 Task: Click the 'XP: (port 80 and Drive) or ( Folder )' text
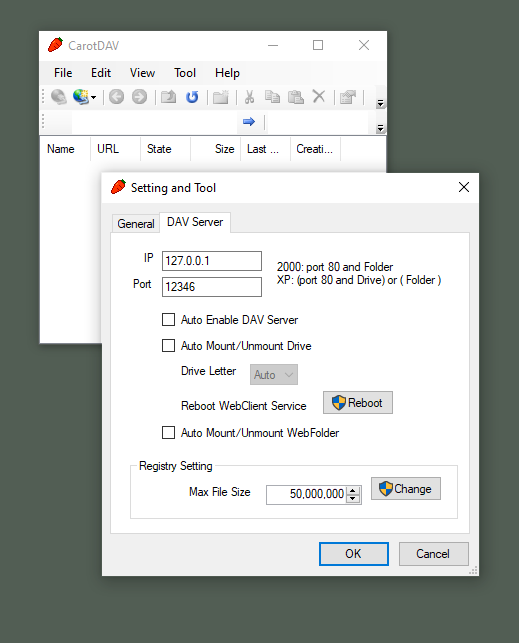pyautogui.click(x=359, y=280)
